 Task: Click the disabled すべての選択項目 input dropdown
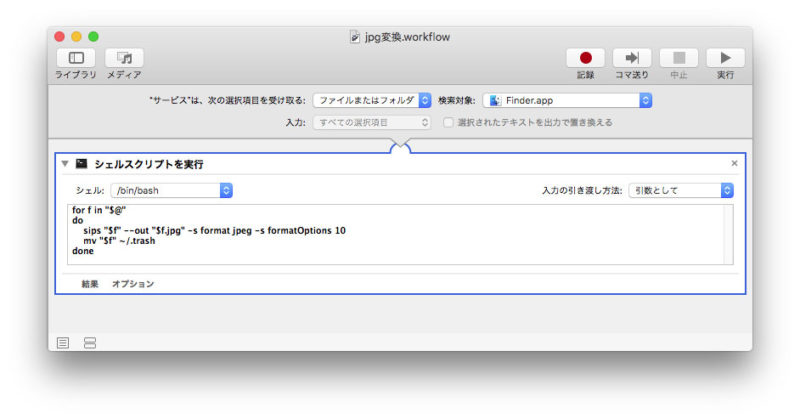pos(371,122)
